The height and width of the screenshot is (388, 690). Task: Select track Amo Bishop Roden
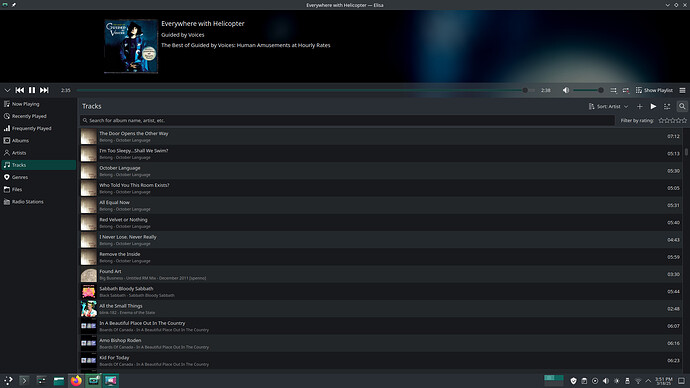(381, 343)
